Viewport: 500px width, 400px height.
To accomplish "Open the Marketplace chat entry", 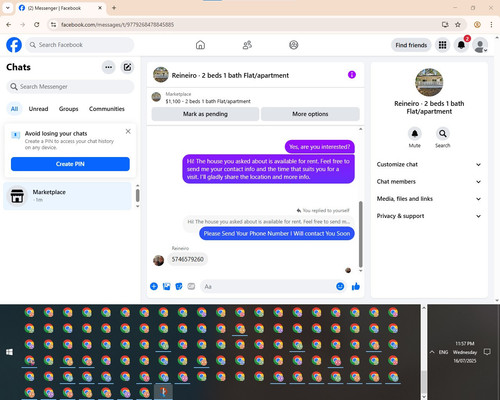I will click(x=67, y=196).
